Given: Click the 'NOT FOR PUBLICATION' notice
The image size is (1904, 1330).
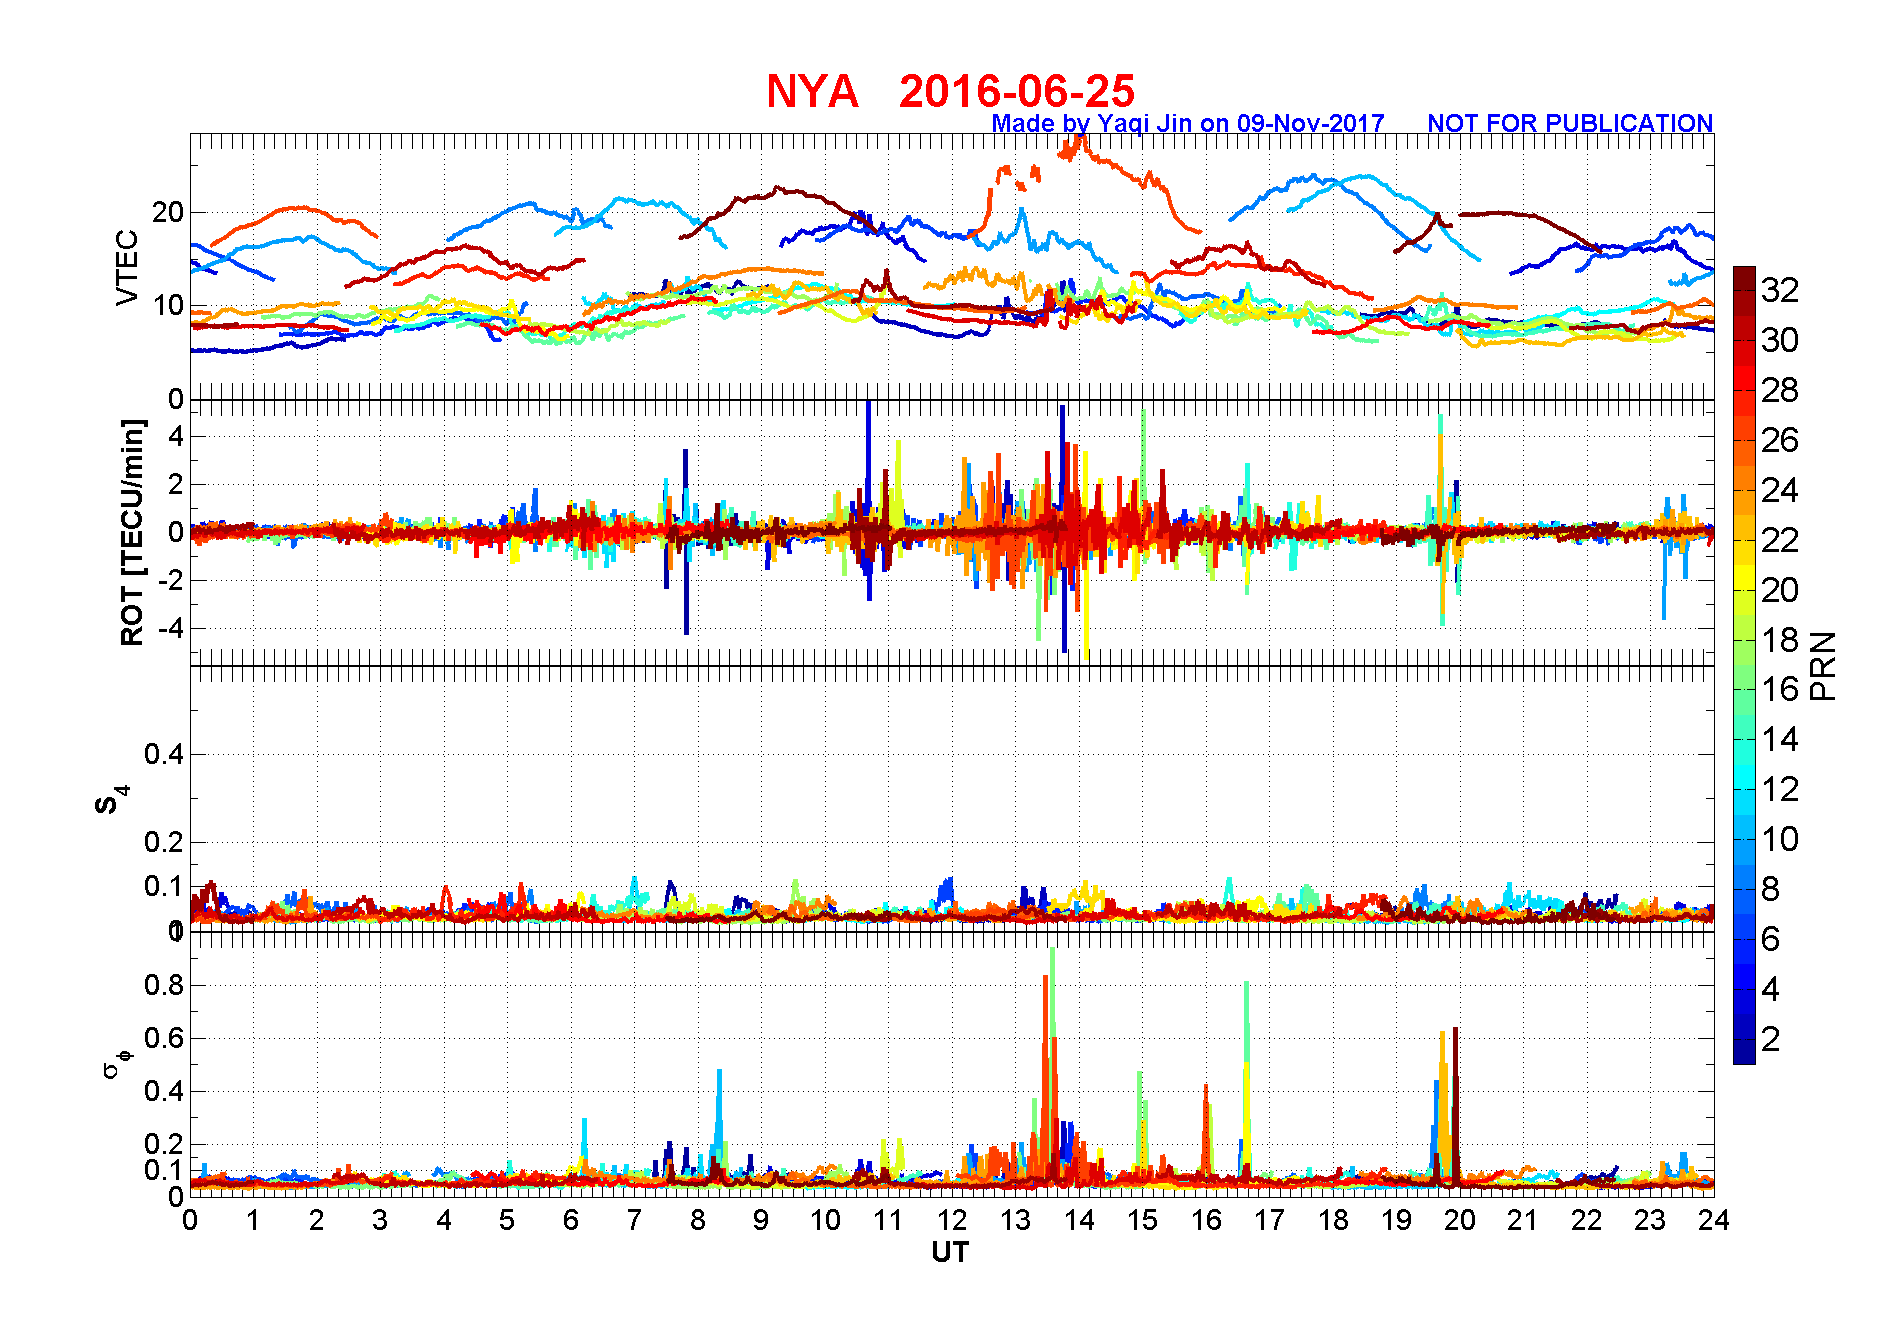Looking at the screenshot, I should (1570, 123).
